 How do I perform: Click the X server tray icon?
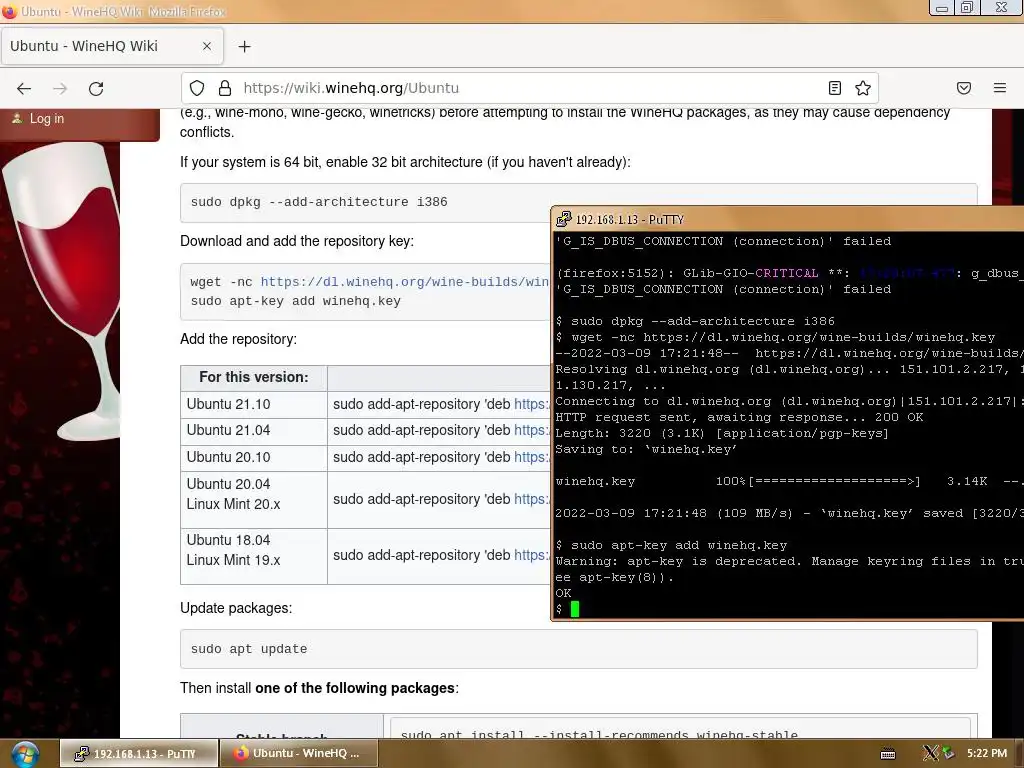931,753
